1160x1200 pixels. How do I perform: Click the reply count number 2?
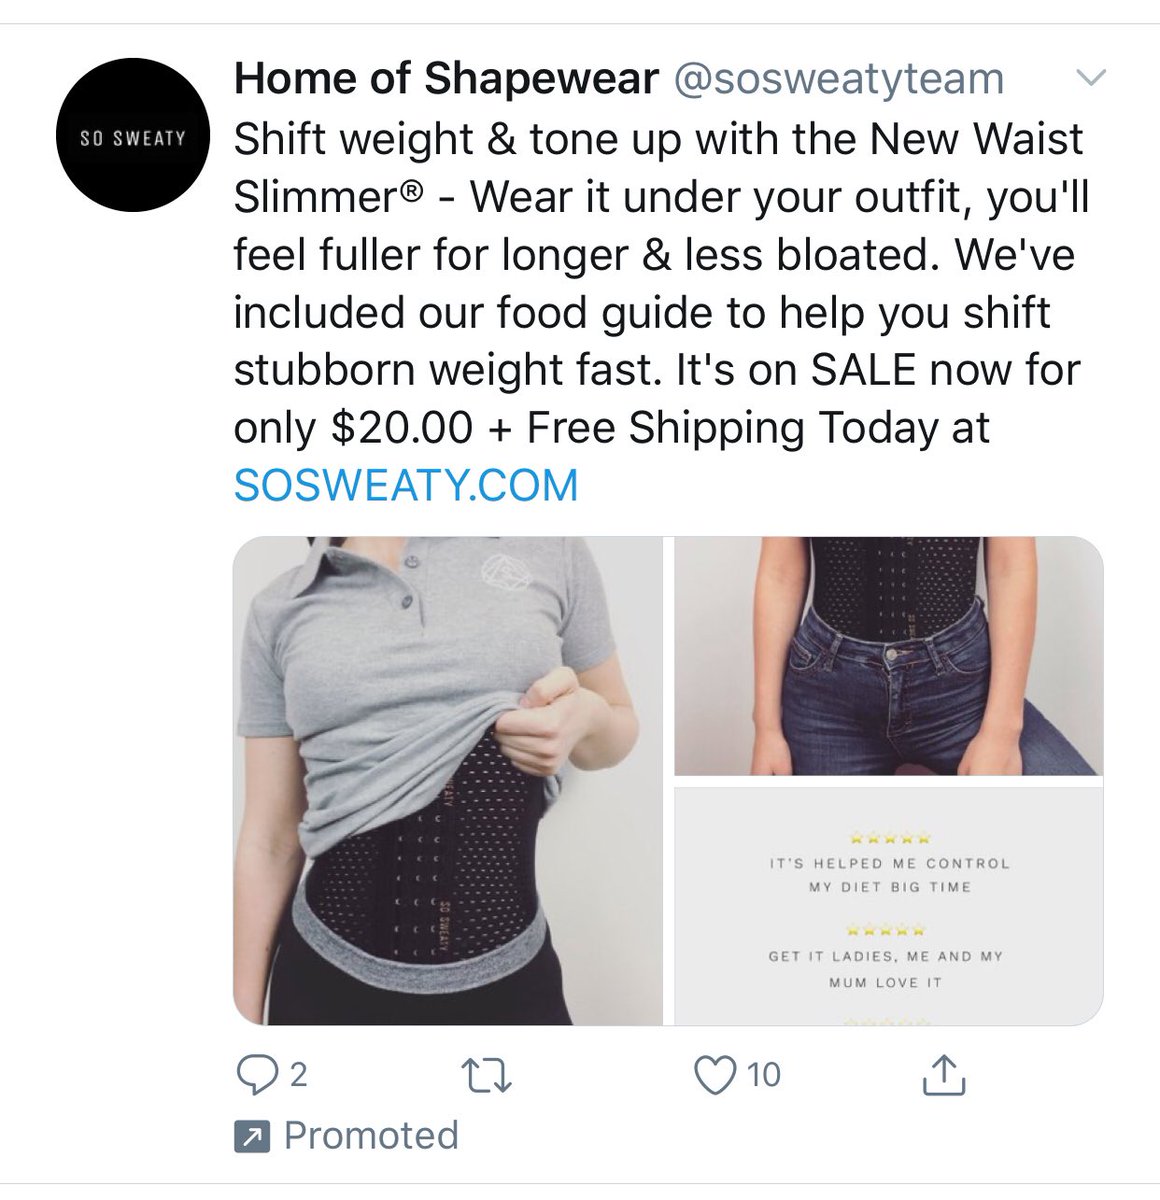point(298,1075)
